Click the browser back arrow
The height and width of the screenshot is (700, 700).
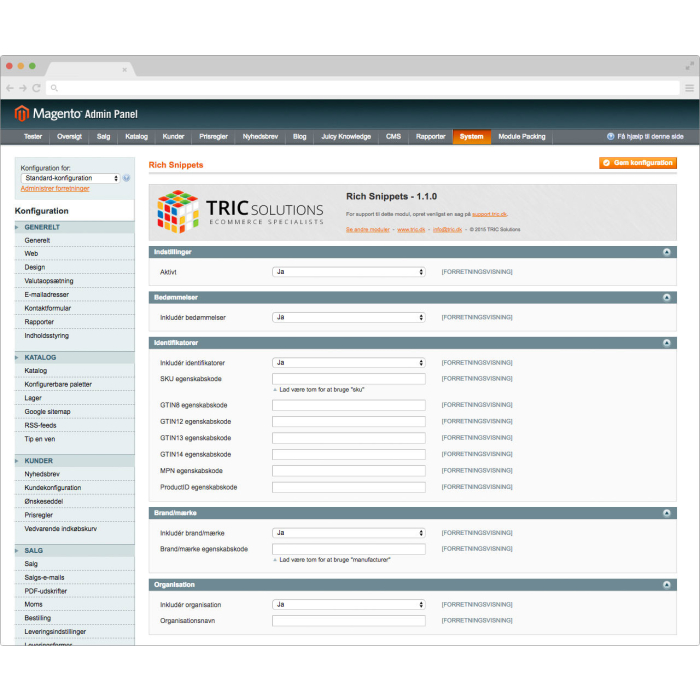point(10,88)
